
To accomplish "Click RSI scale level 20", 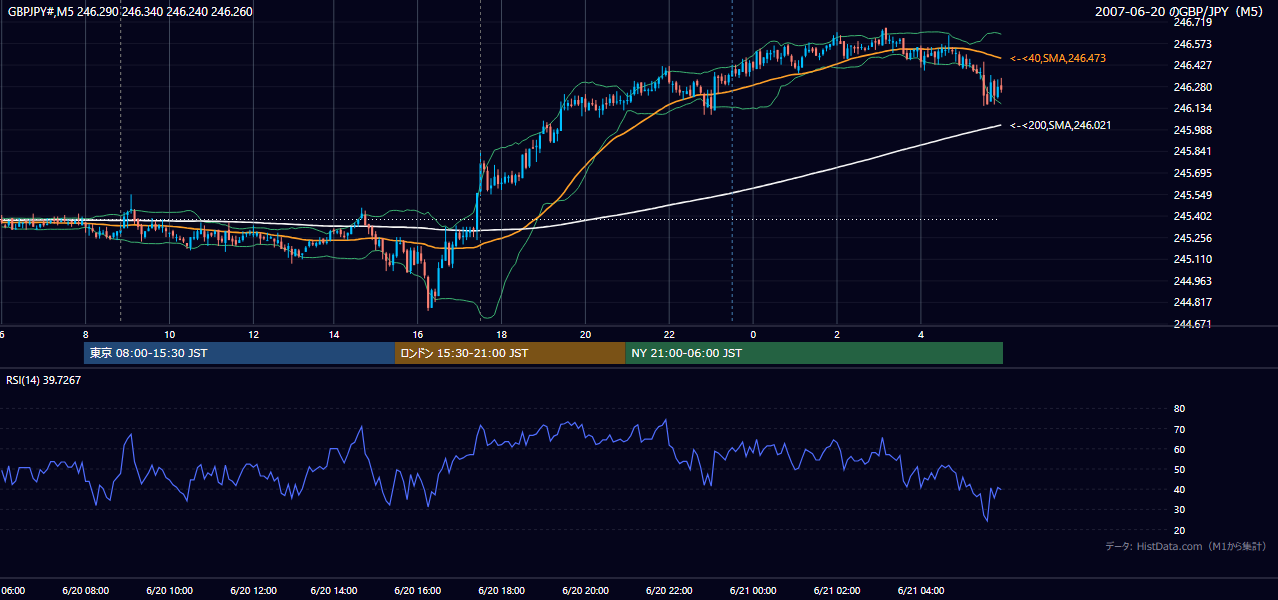I will point(1179,530).
